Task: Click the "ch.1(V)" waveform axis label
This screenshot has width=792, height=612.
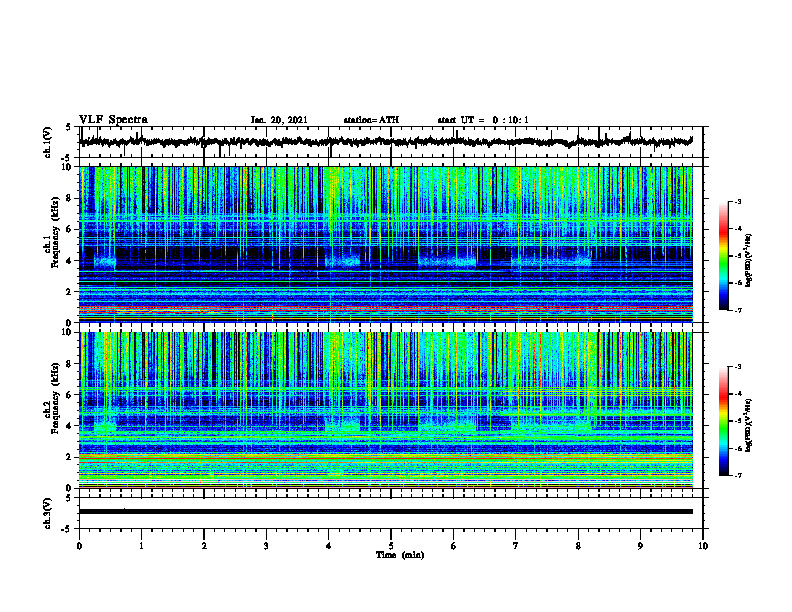Action: point(48,142)
